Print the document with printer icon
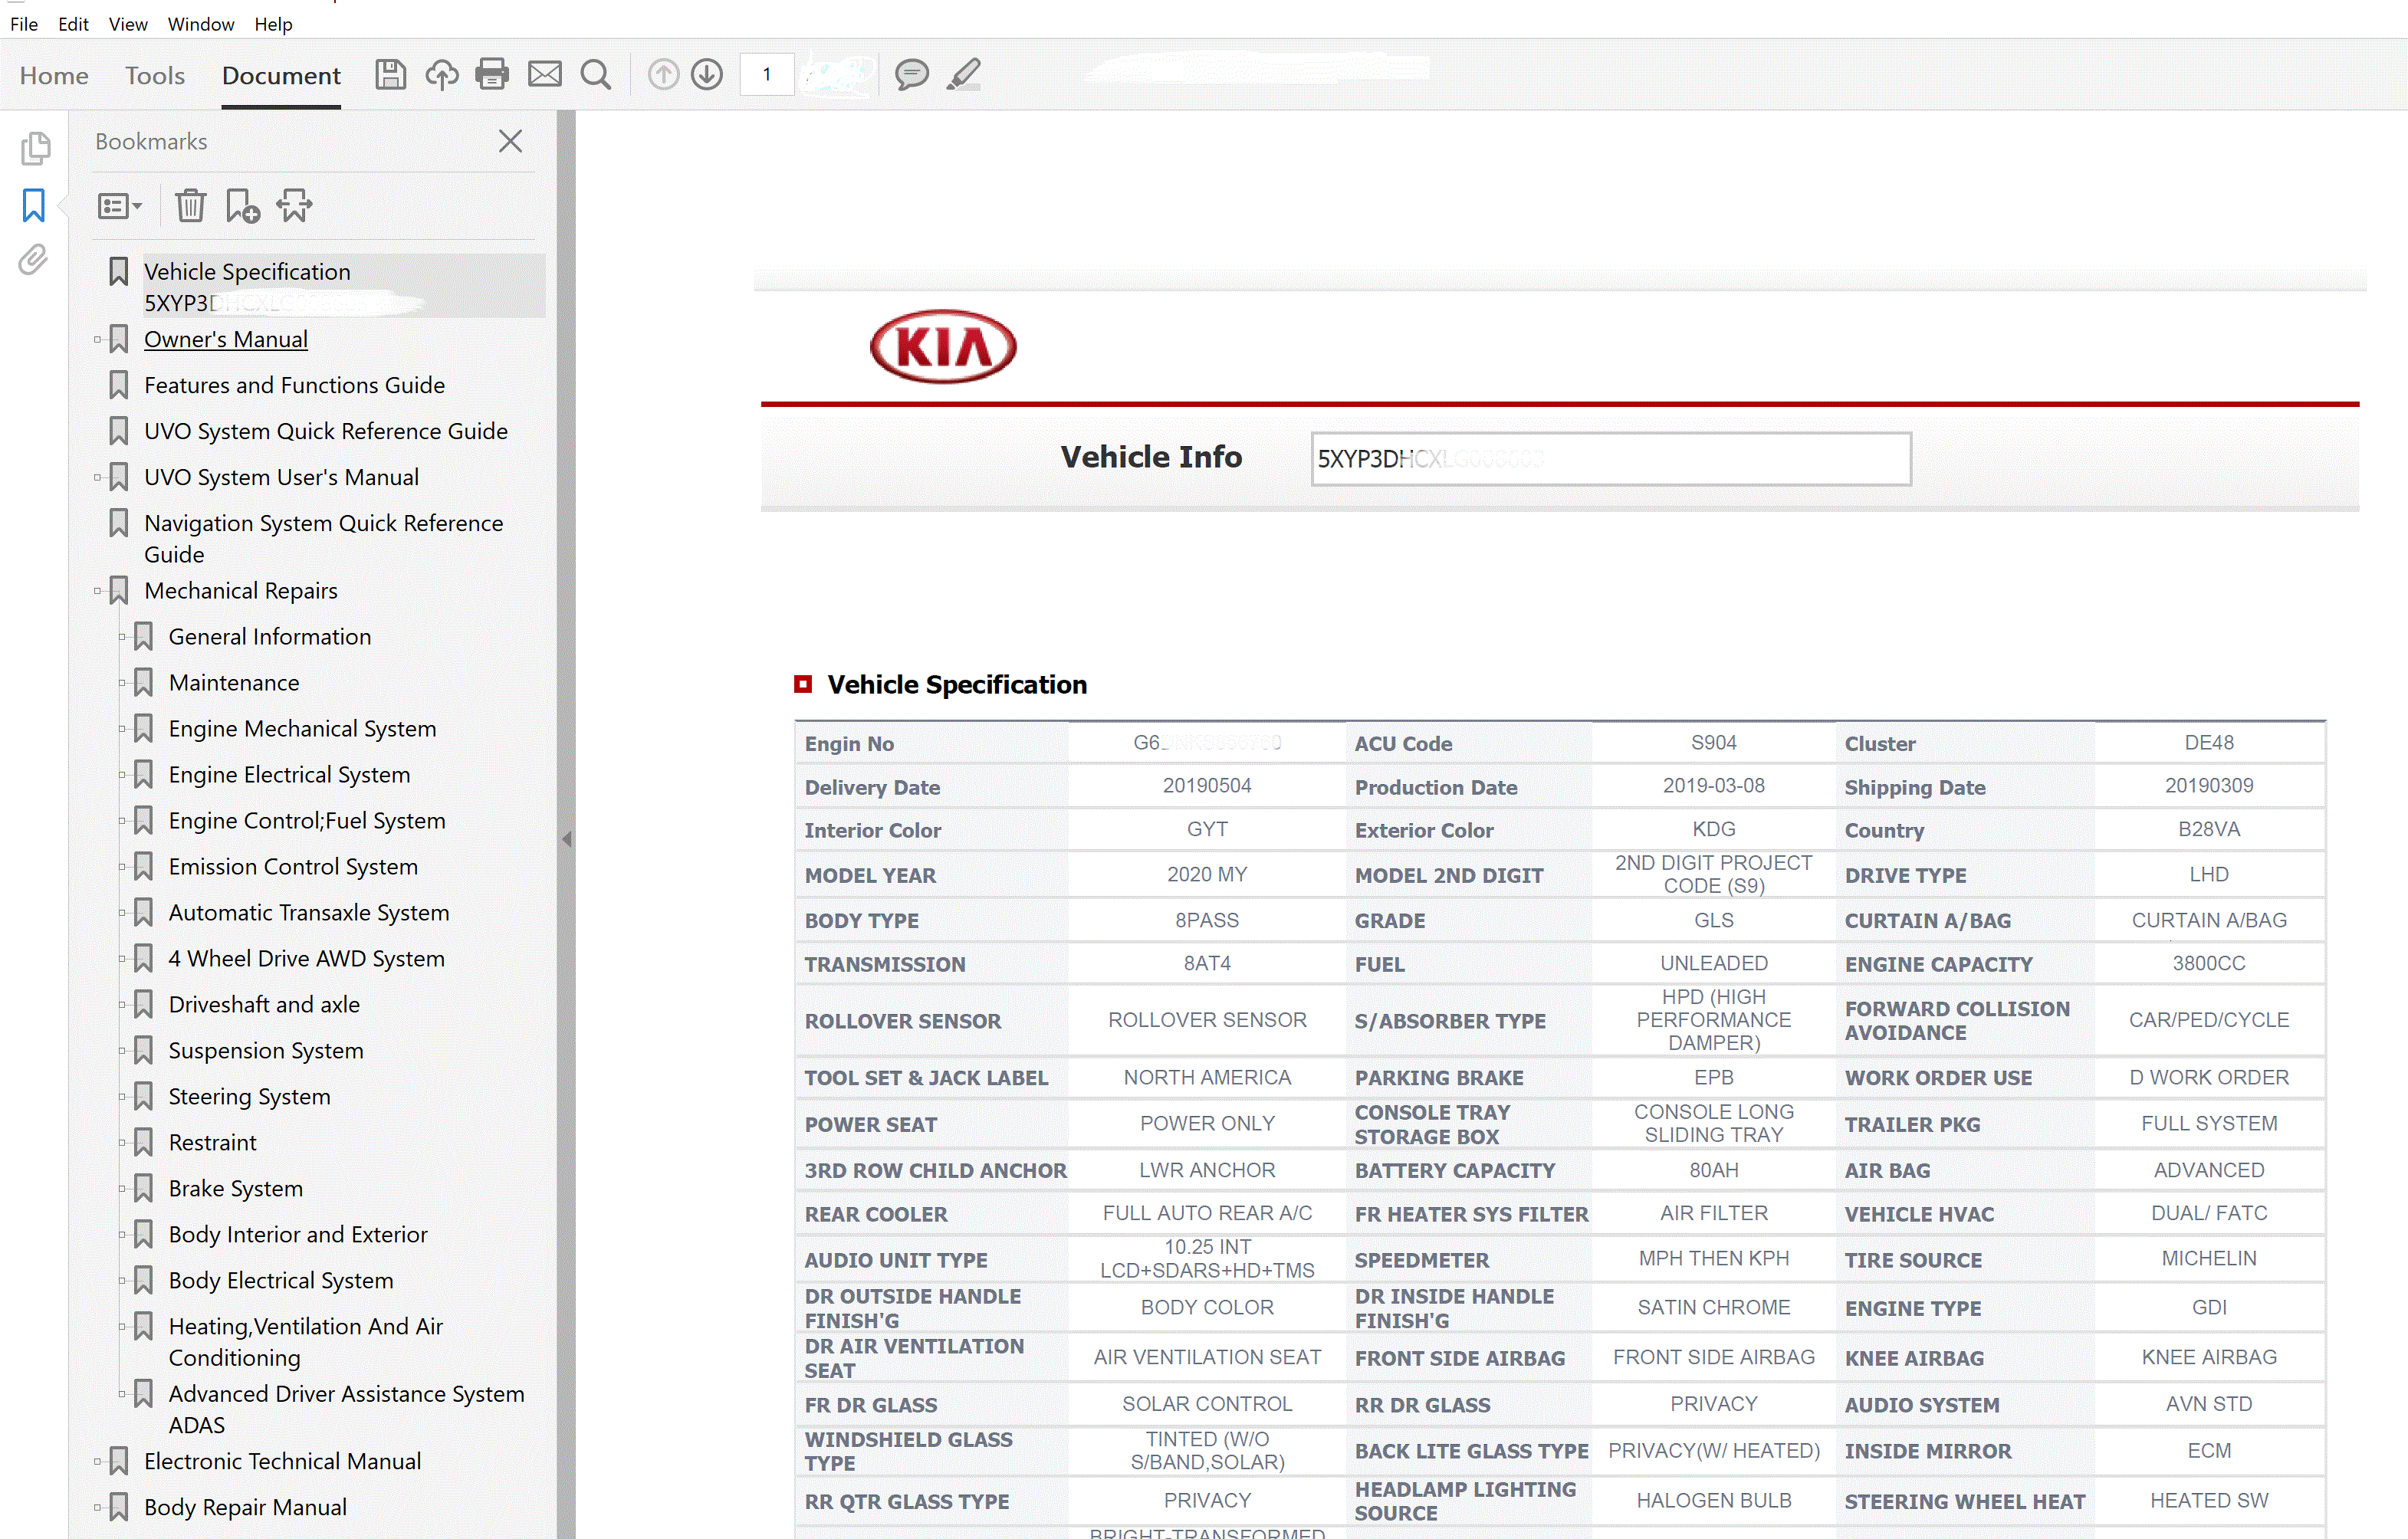The image size is (2408, 1539). (492, 75)
